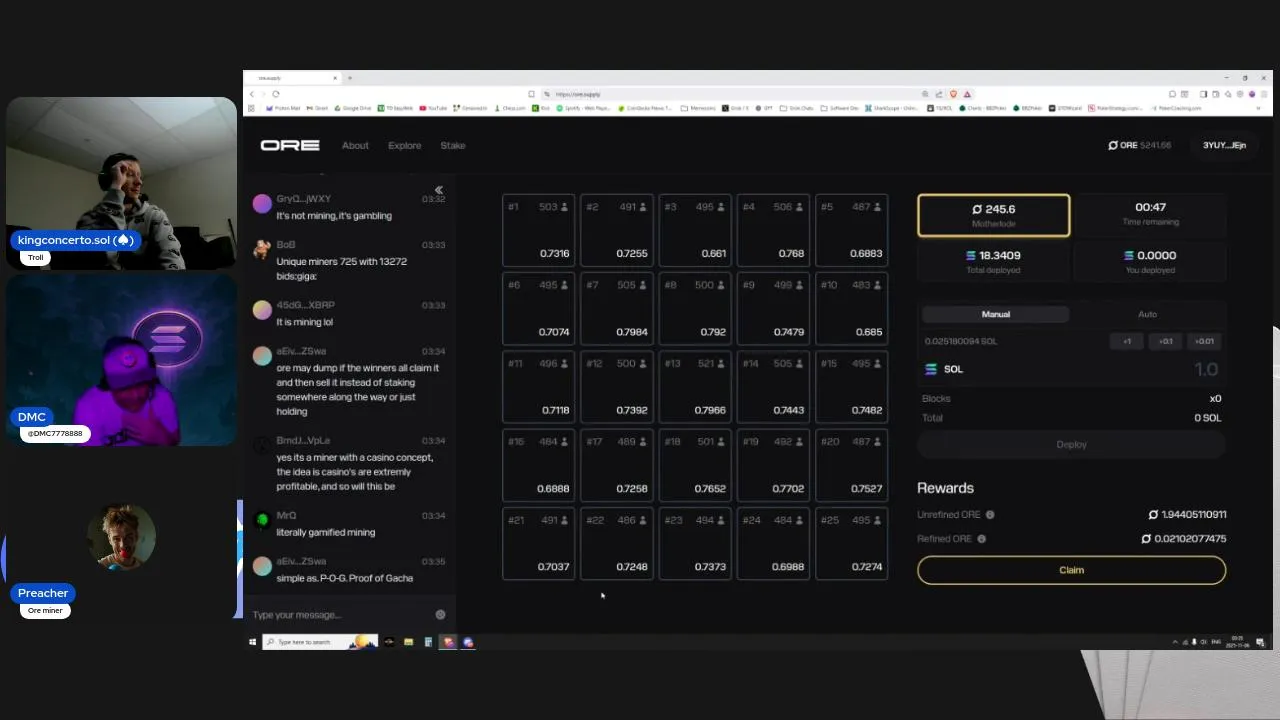
Task: Open the About page
Action: [355, 145]
